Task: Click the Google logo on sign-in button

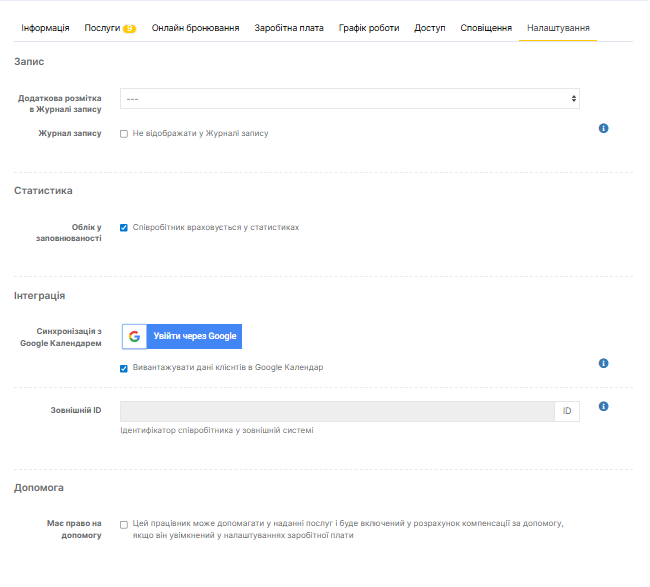Action: coord(134,336)
